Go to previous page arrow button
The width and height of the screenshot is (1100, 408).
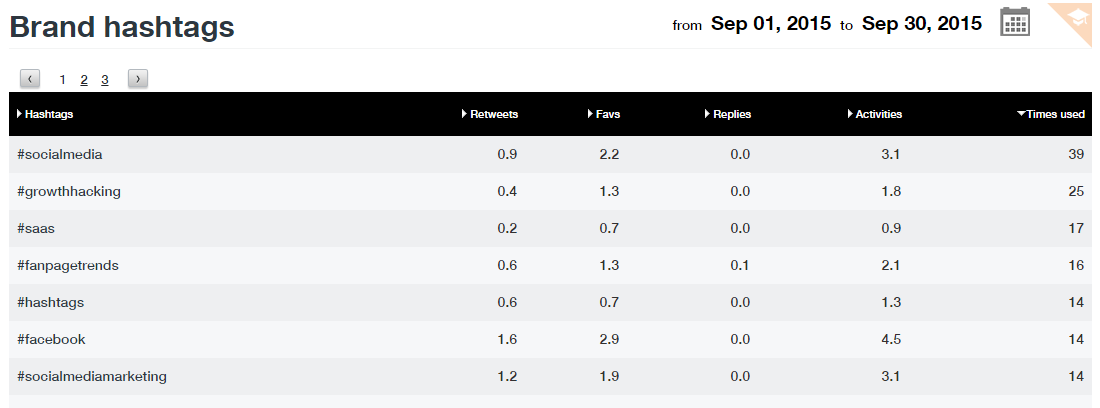pos(31,79)
